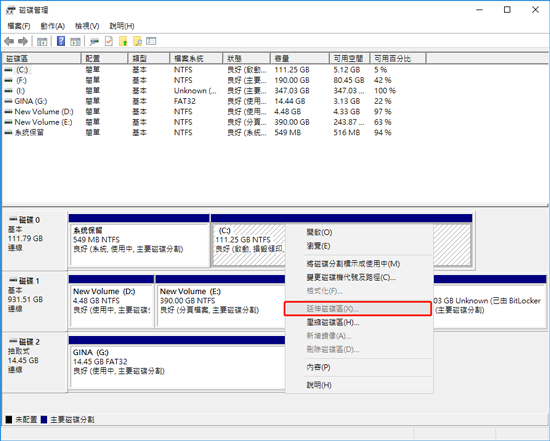
Task: Click the greyed 刪除磁碟區(D)... entry
Action: pos(359,350)
